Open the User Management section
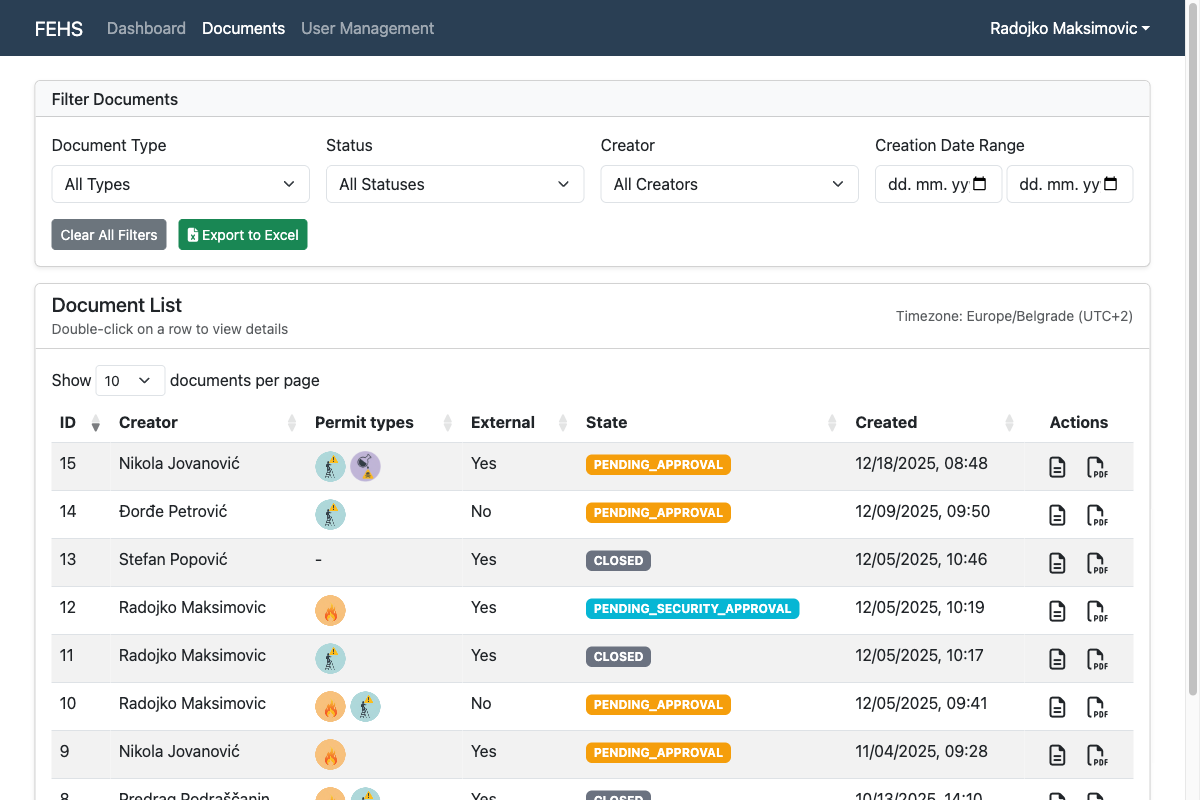 [367, 28]
